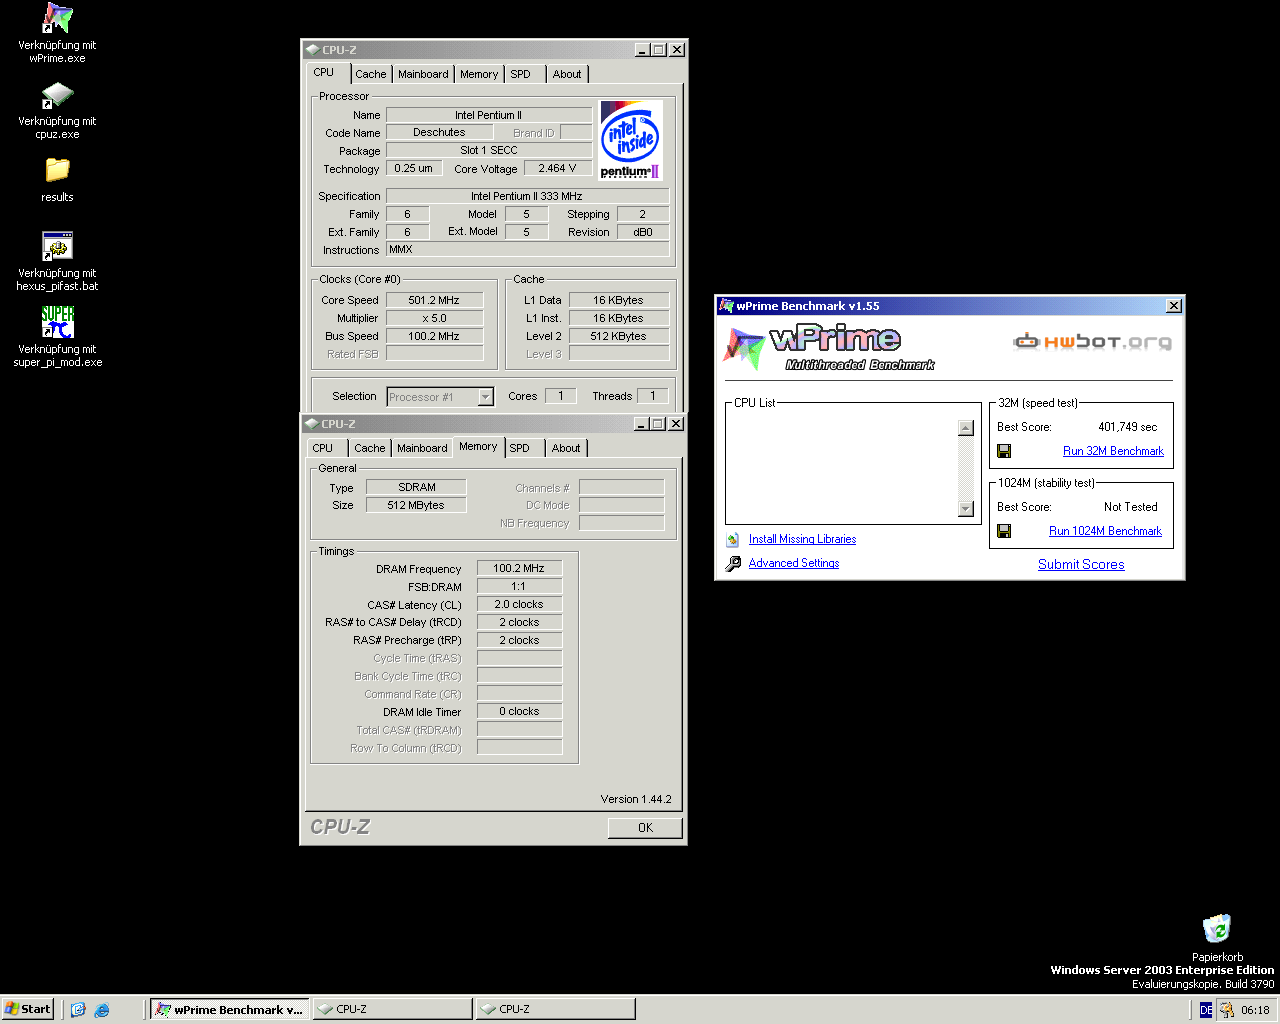Minimize the upper CPU-Z window

pos(642,50)
